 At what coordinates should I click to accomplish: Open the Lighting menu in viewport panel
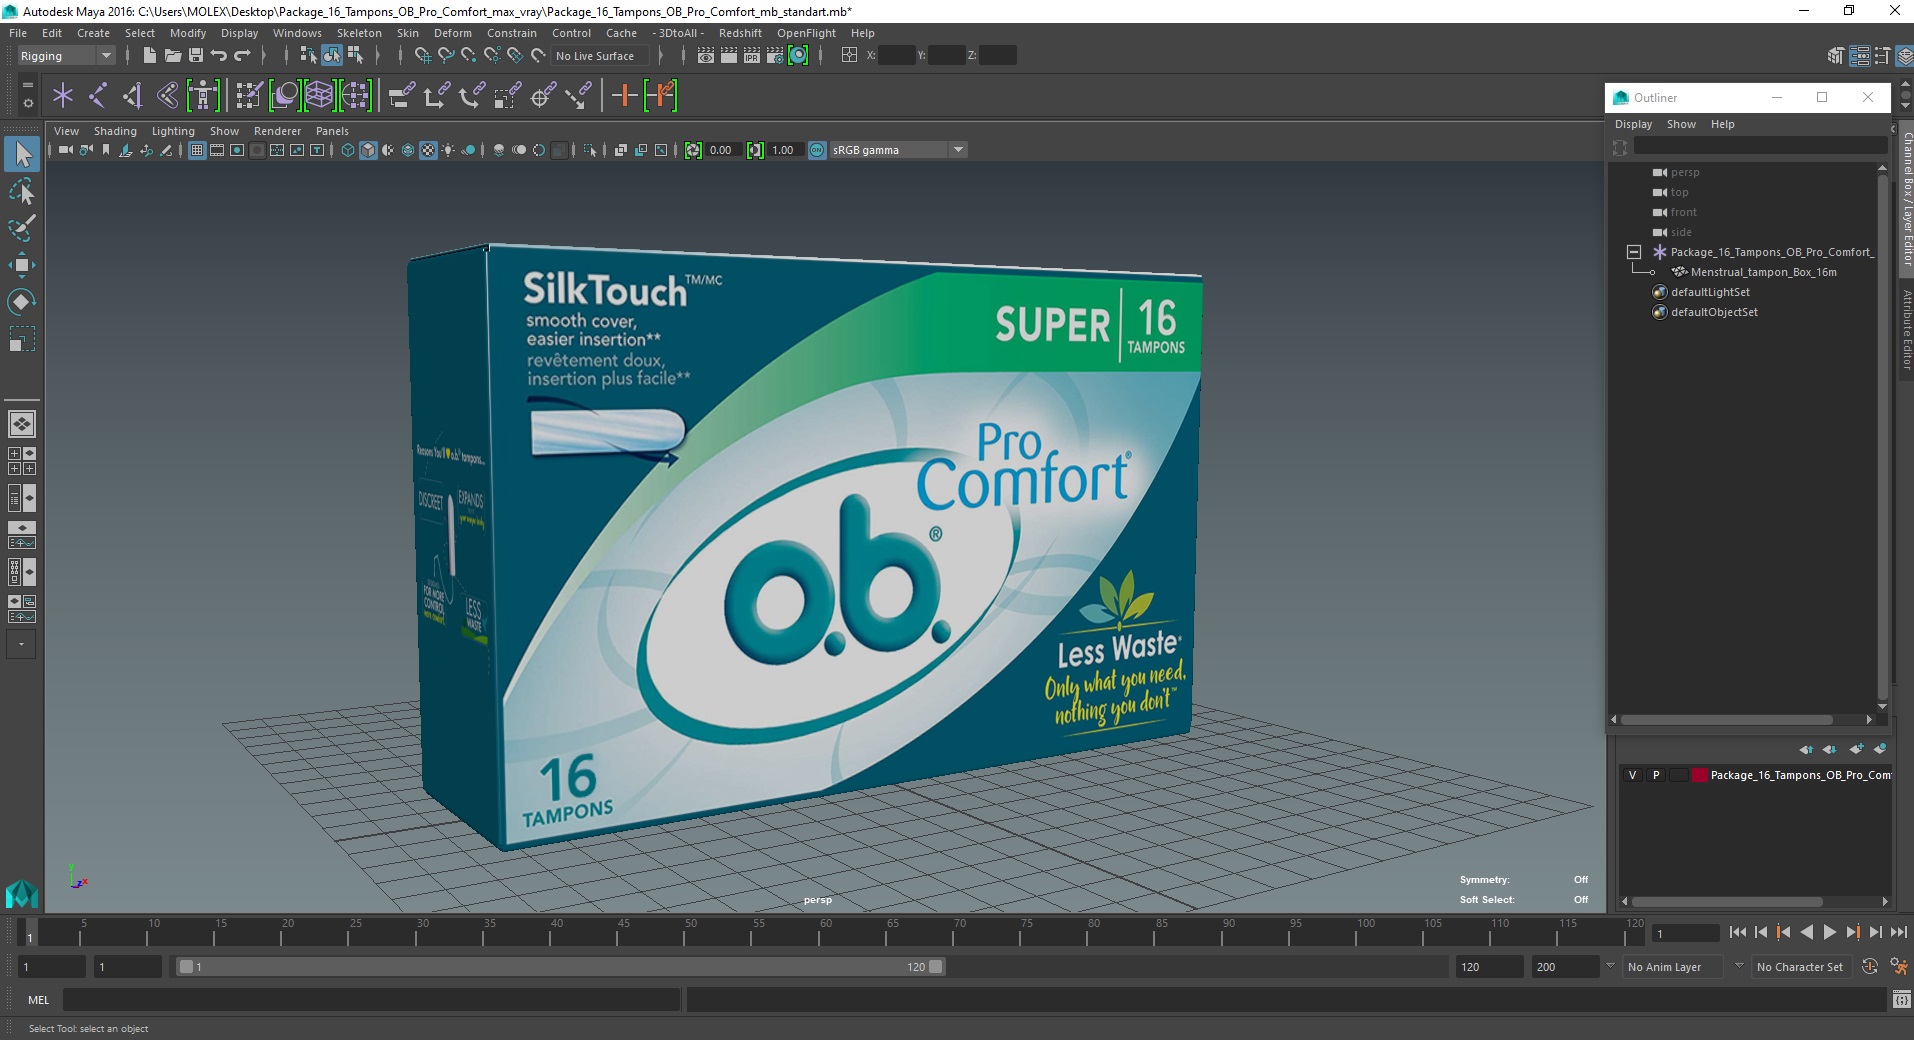[x=173, y=131]
